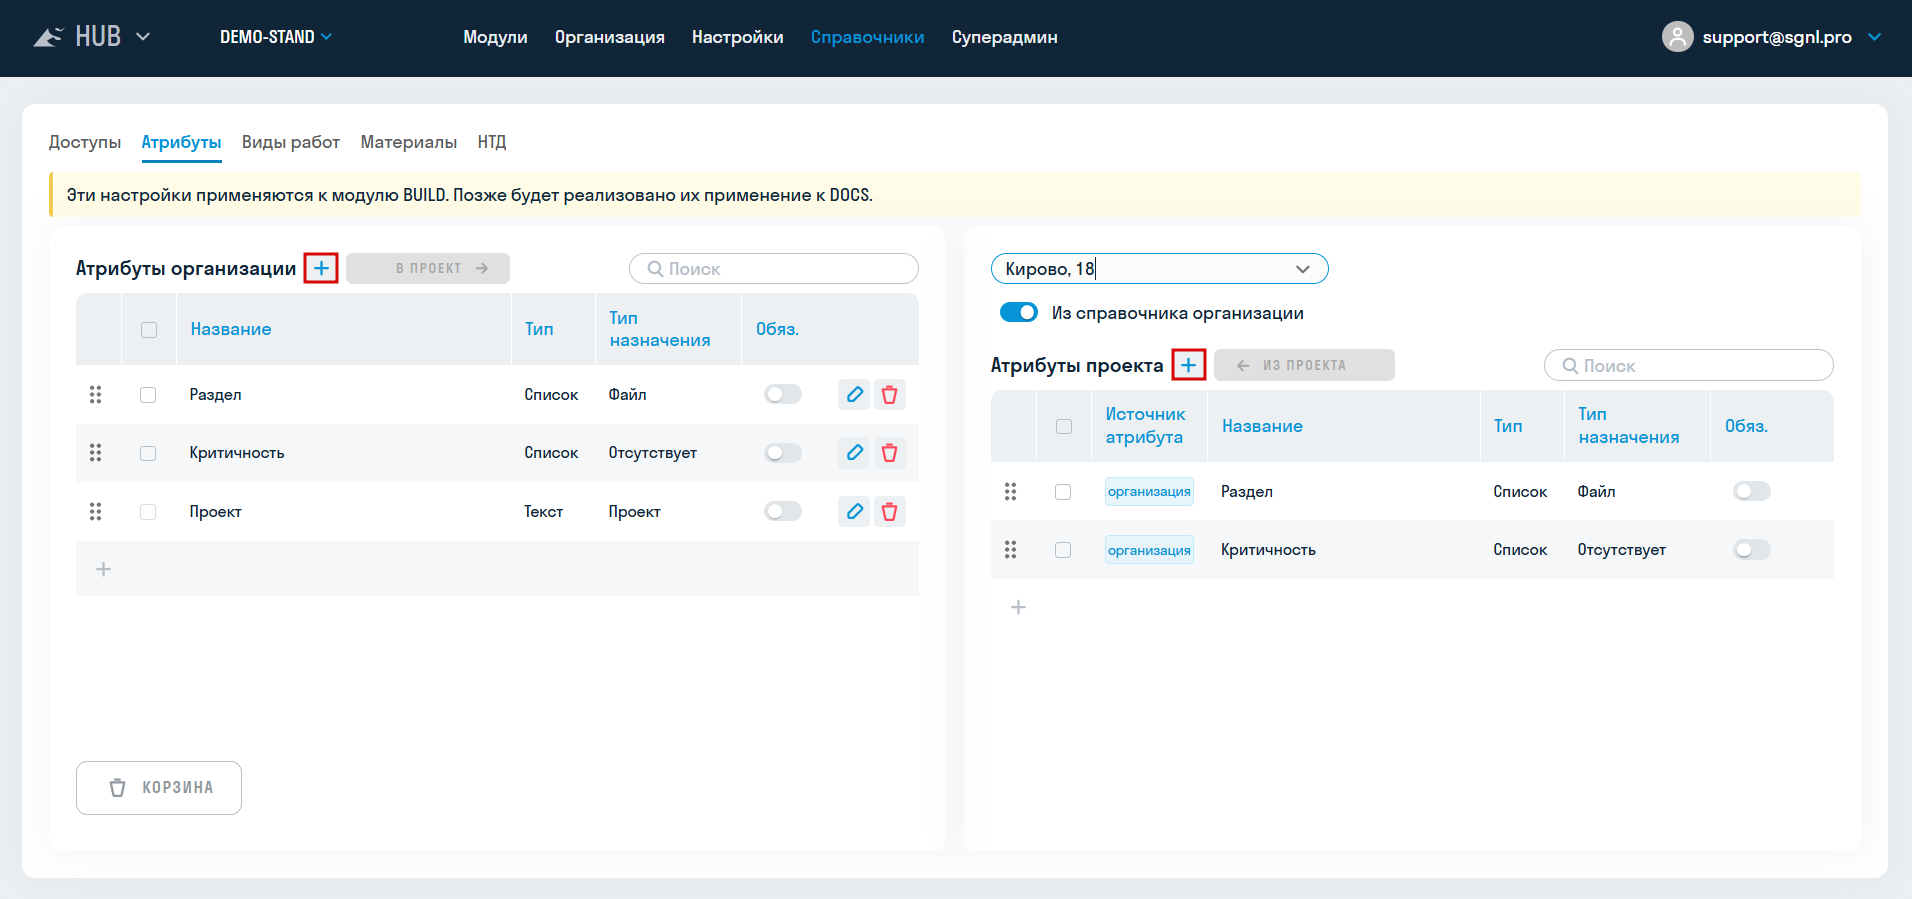This screenshot has width=1912, height=899.
Task: Add a new organization attribute with plus icon
Action: (x=321, y=268)
